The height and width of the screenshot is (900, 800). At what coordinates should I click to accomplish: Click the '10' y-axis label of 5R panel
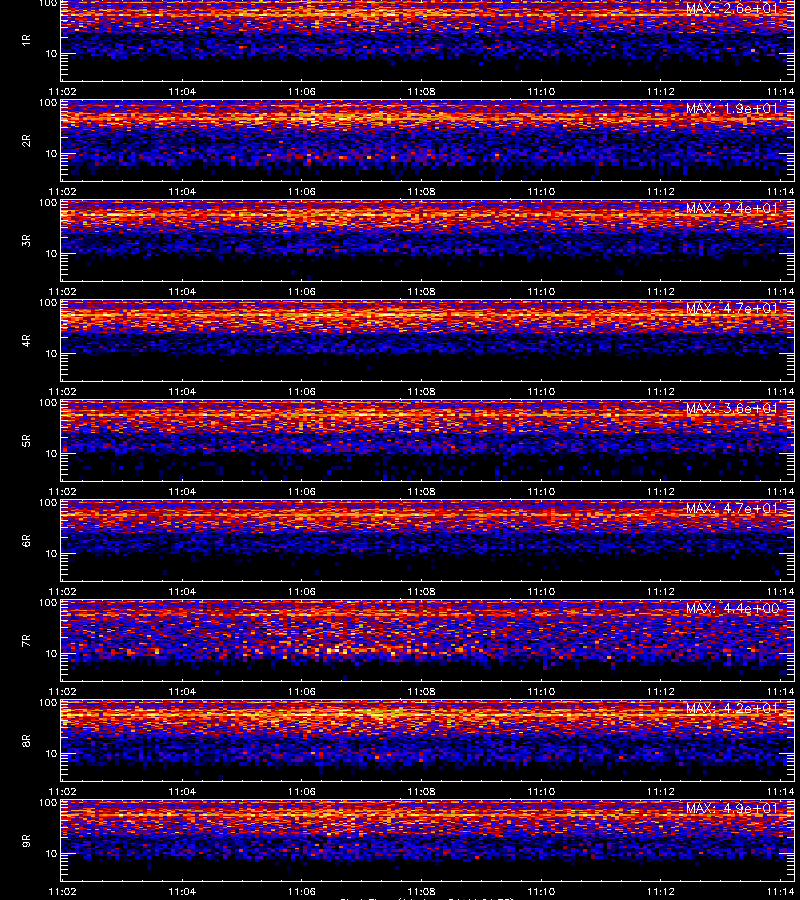pyautogui.click(x=52, y=454)
